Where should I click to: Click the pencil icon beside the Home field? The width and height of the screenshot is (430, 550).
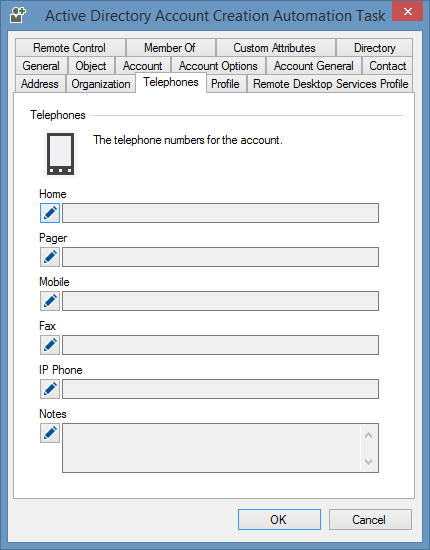(x=50, y=213)
